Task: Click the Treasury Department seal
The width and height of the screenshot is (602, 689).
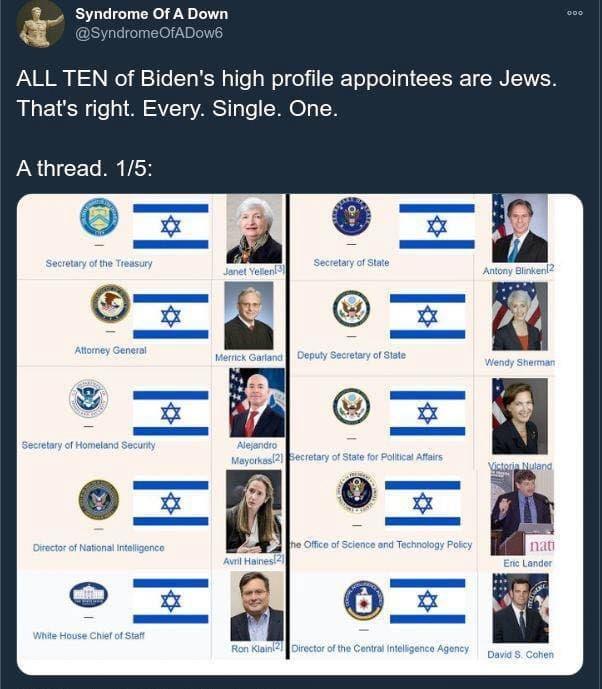Action: pyautogui.click(x=99, y=217)
